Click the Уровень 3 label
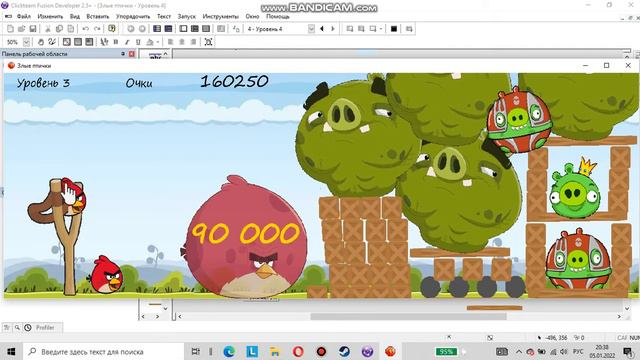This screenshot has height=360, width=640. point(43,83)
